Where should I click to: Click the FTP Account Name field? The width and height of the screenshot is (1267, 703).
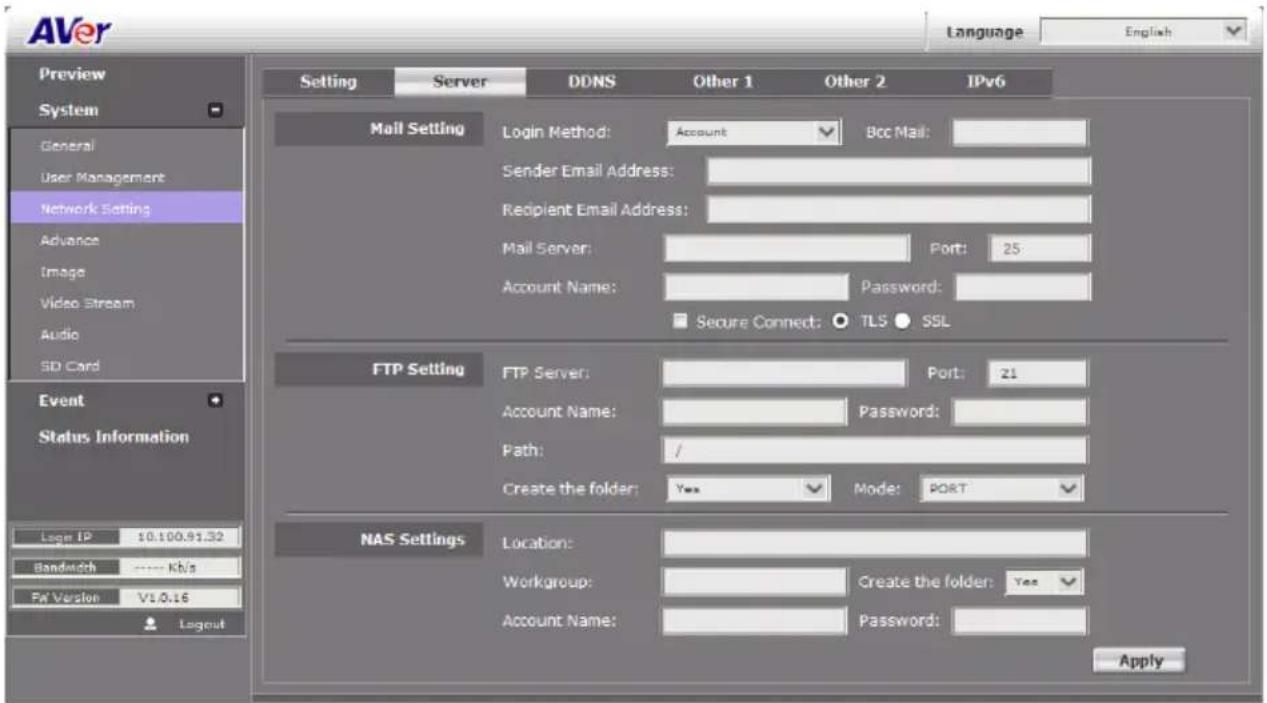(x=754, y=412)
